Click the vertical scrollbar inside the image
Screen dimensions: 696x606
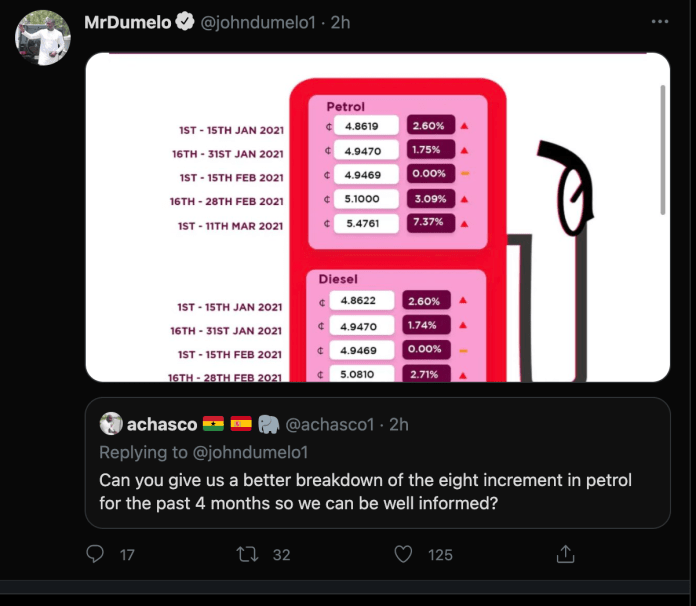point(662,150)
